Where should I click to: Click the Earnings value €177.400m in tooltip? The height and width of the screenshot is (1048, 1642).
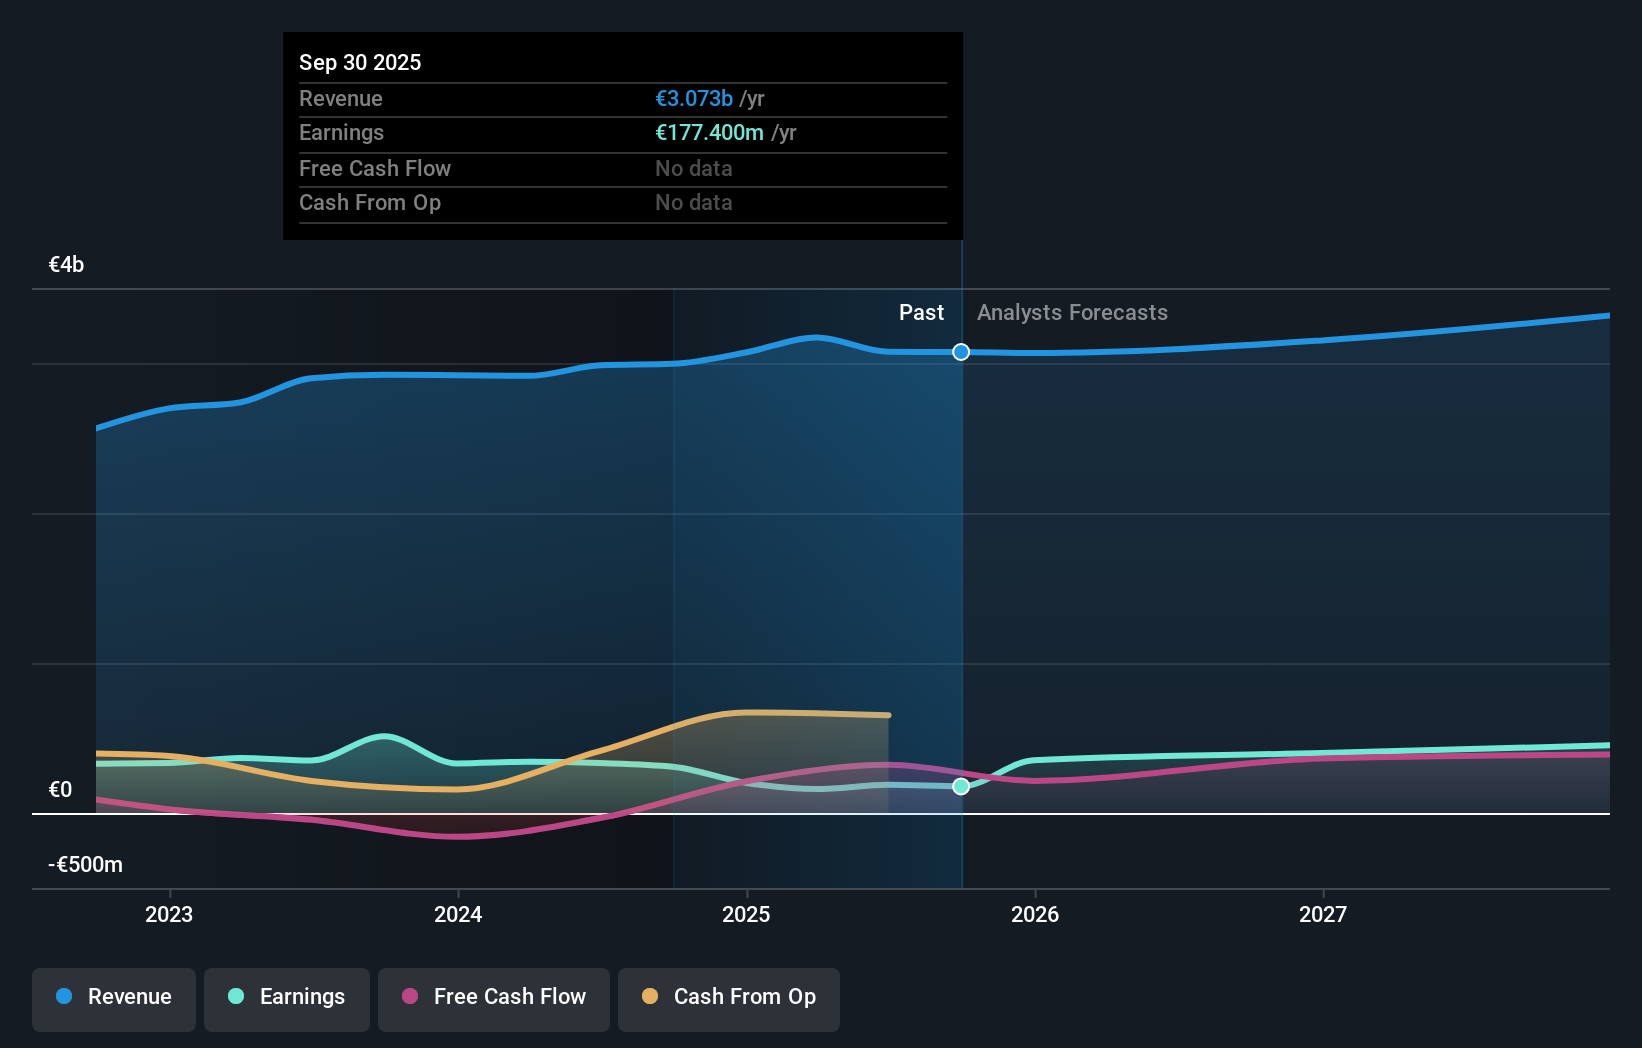pyautogui.click(x=710, y=133)
